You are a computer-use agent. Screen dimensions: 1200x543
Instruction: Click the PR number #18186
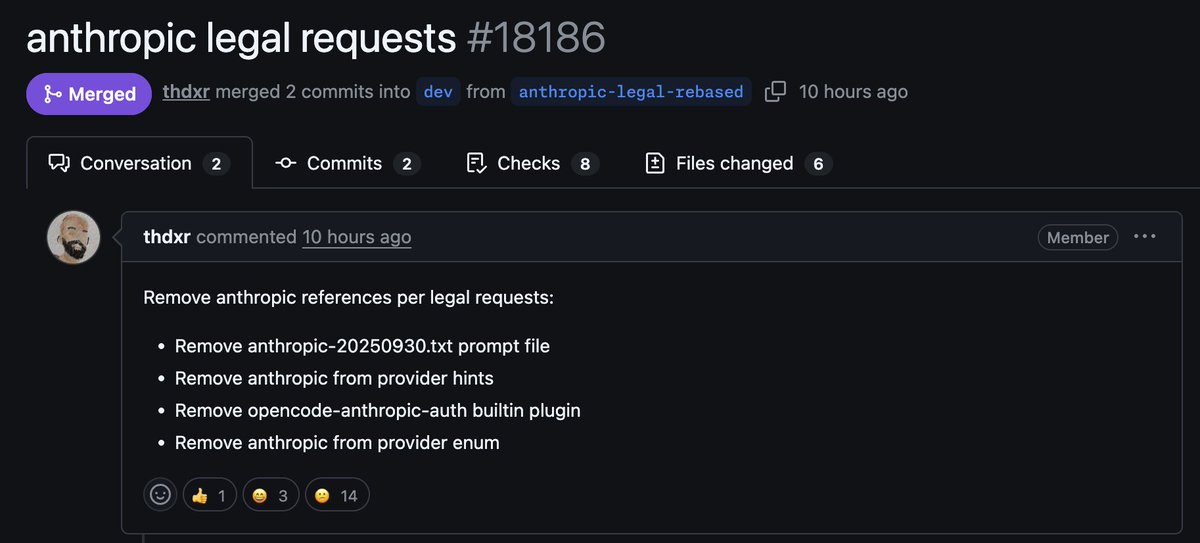click(x=536, y=37)
